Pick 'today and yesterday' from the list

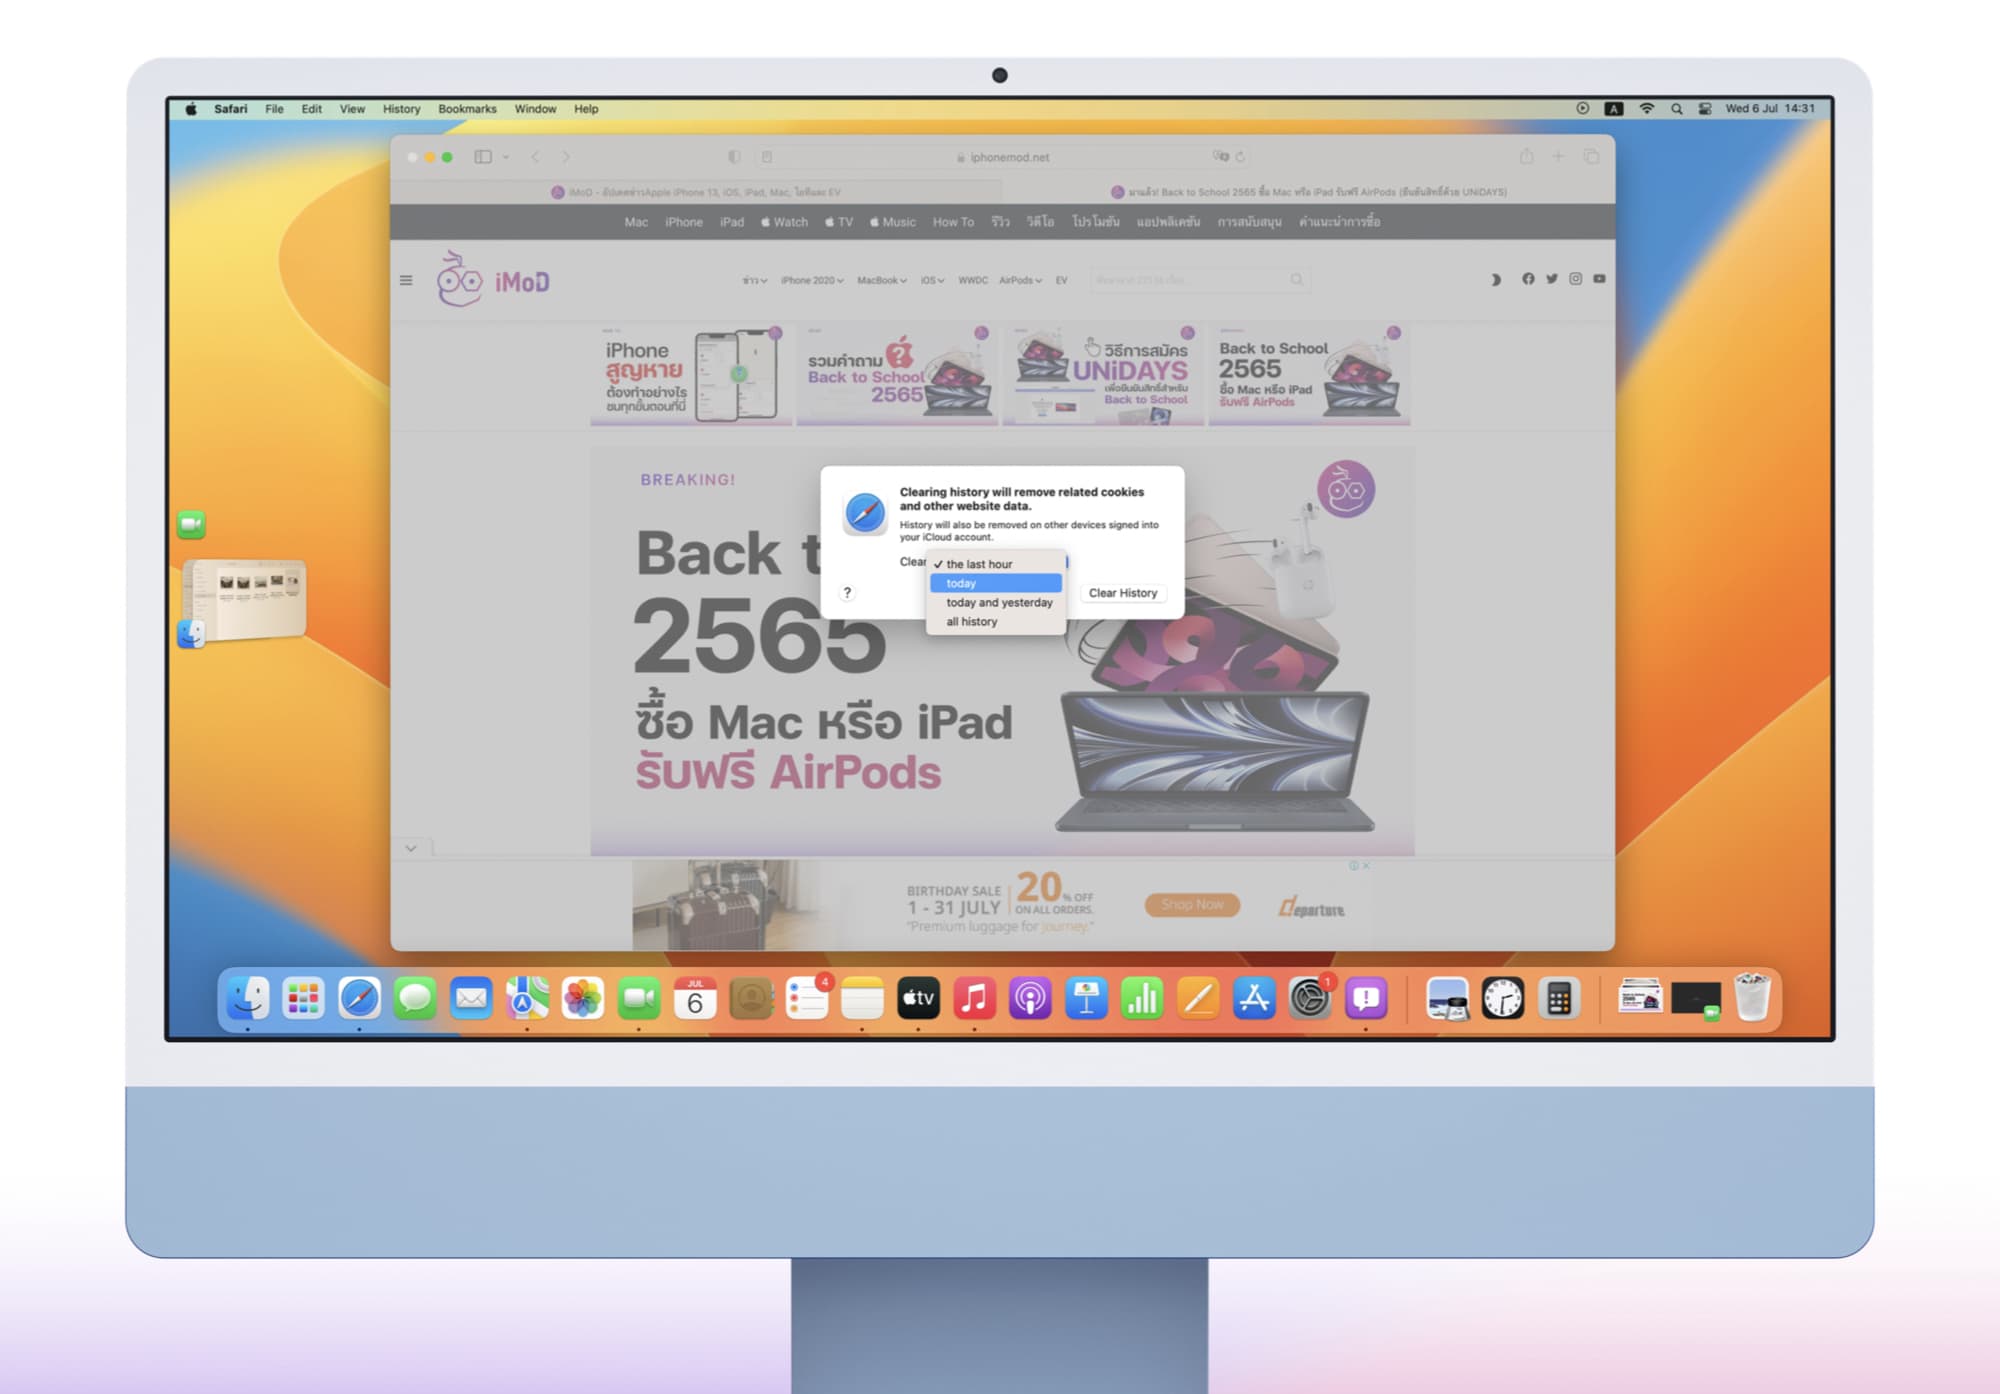(999, 603)
